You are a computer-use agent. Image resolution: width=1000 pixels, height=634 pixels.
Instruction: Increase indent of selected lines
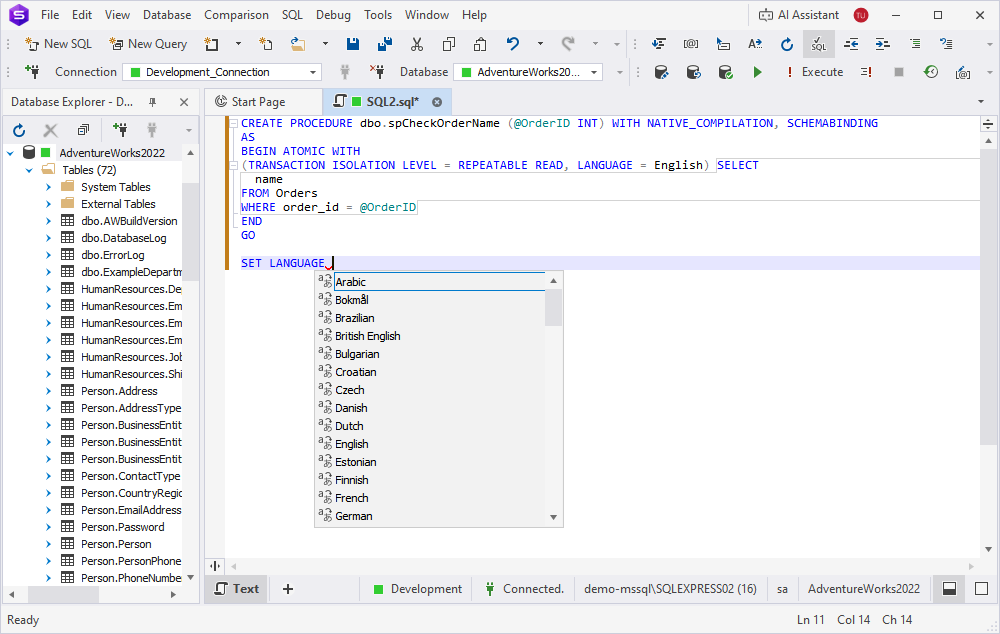tap(882, 44)
